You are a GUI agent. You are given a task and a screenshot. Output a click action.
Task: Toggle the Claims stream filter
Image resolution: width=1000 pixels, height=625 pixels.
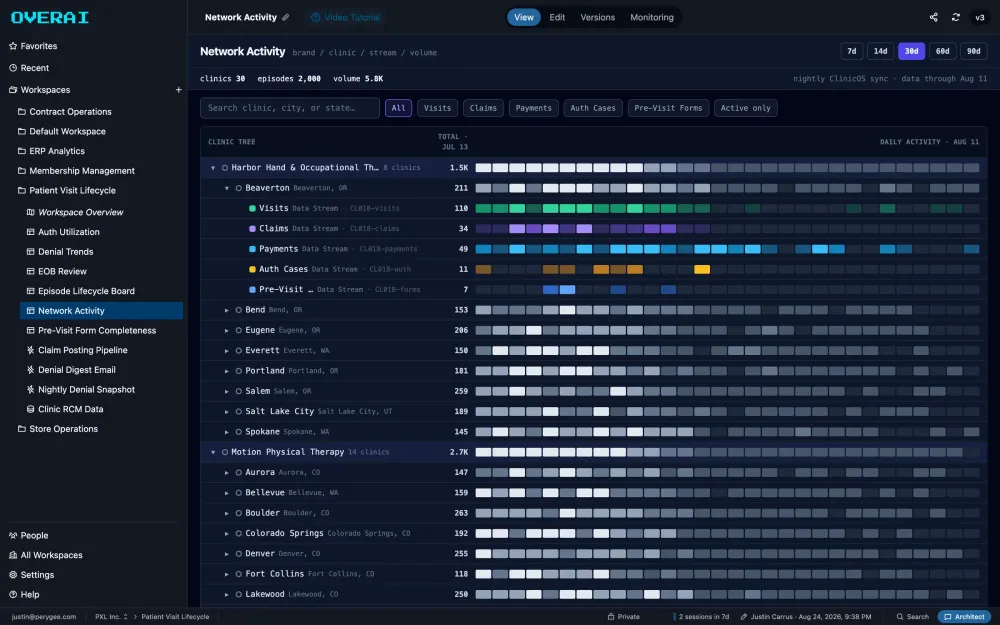coord(483,108)
